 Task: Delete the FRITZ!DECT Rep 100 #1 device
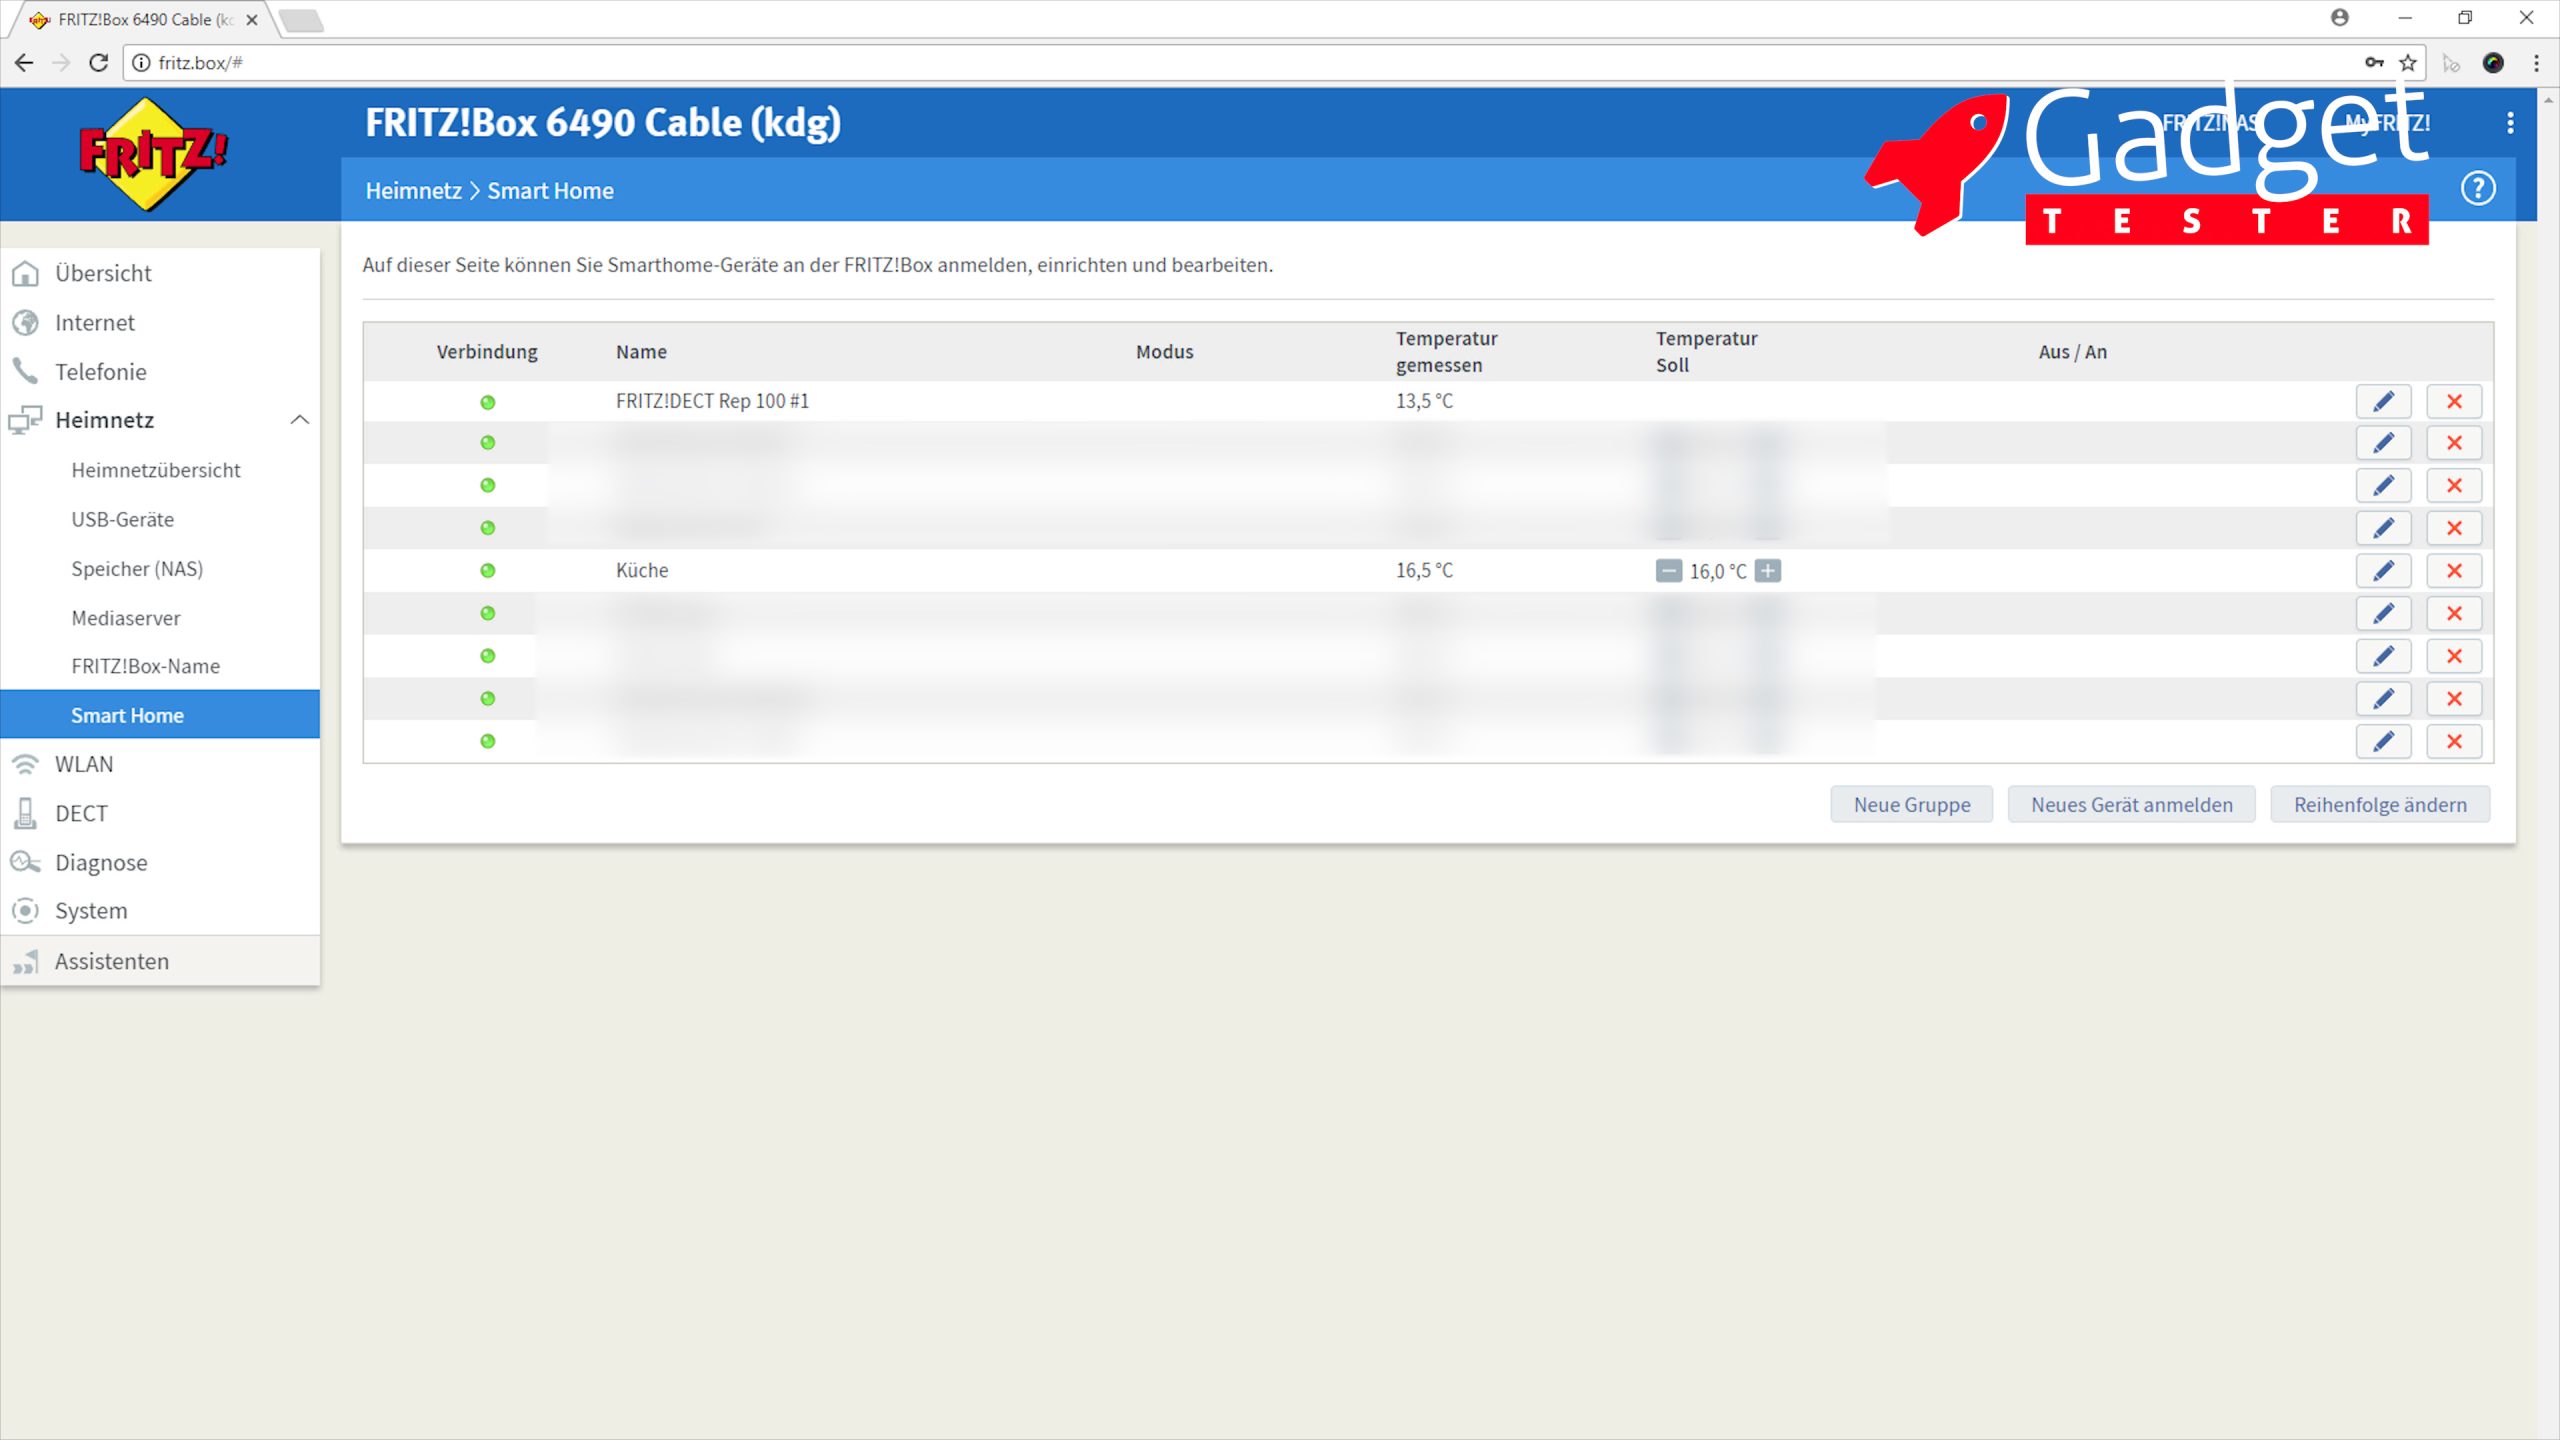pos(2453,401)
